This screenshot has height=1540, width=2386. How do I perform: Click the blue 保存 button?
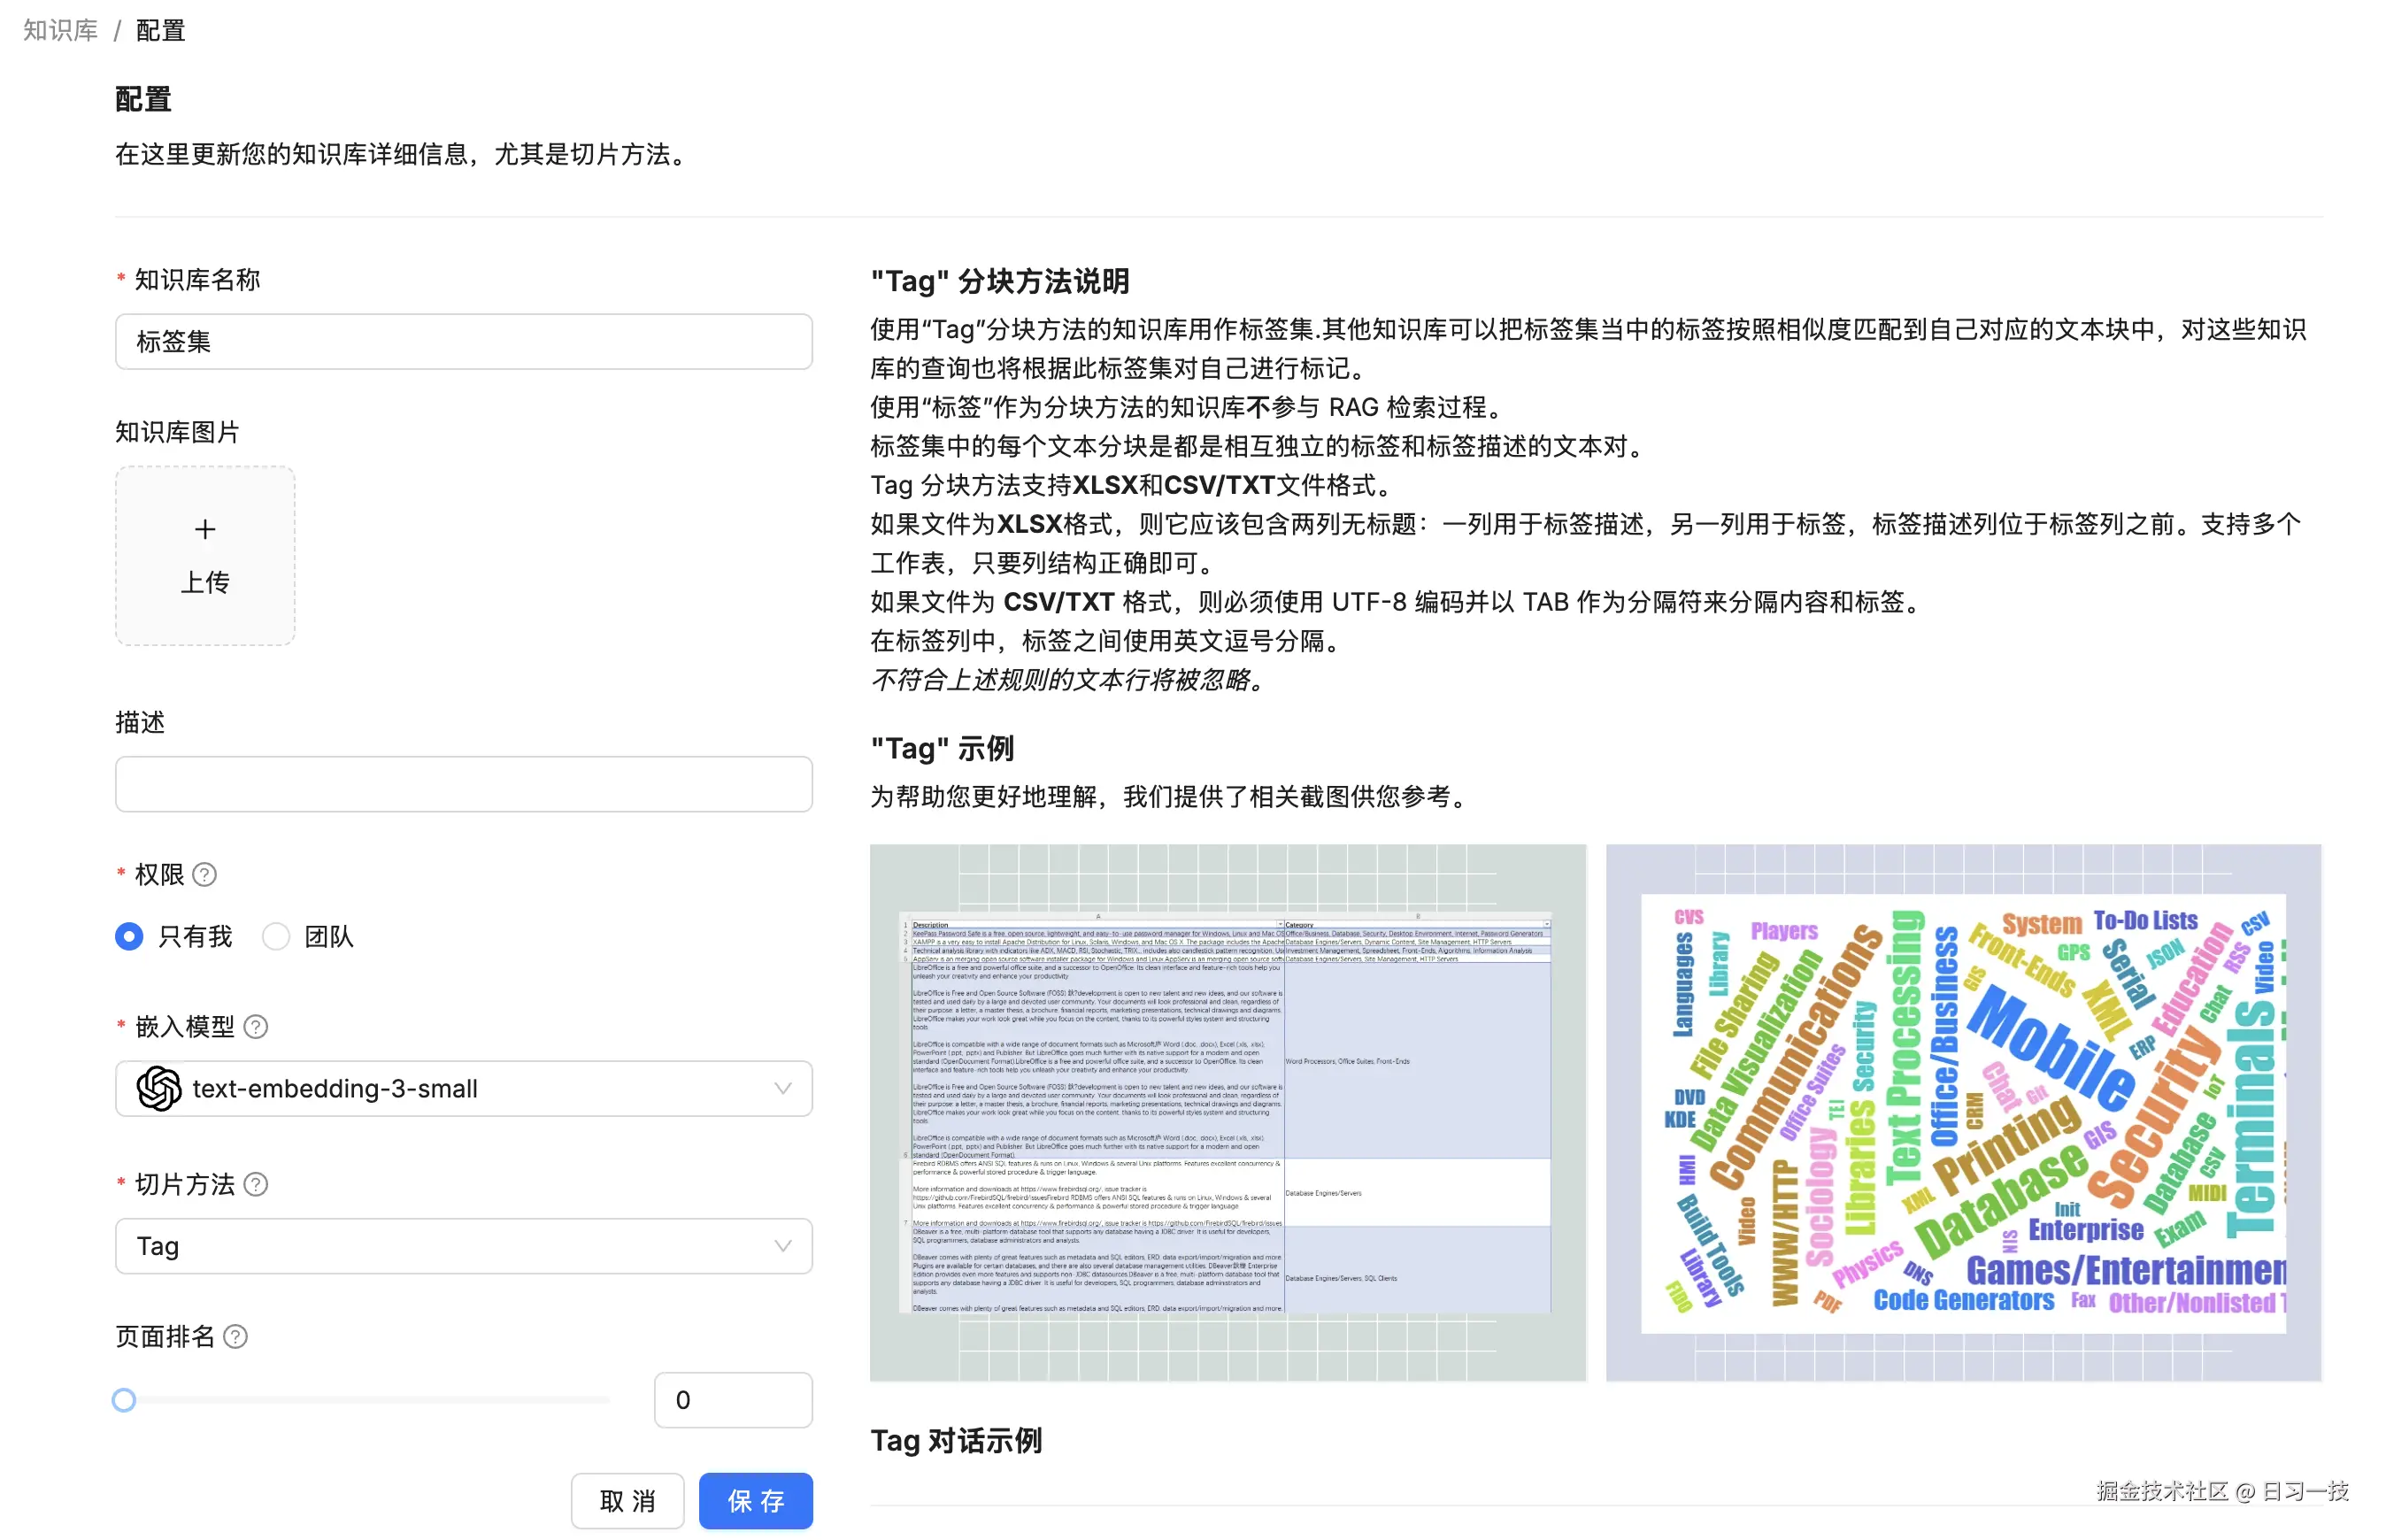(755, 1501)
